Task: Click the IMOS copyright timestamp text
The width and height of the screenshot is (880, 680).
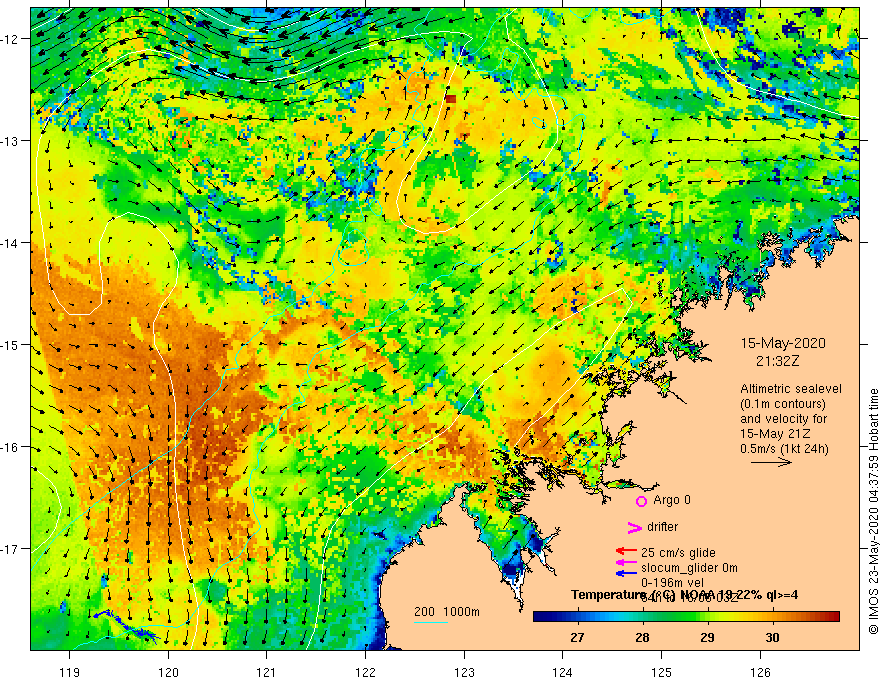Action: 873,511
